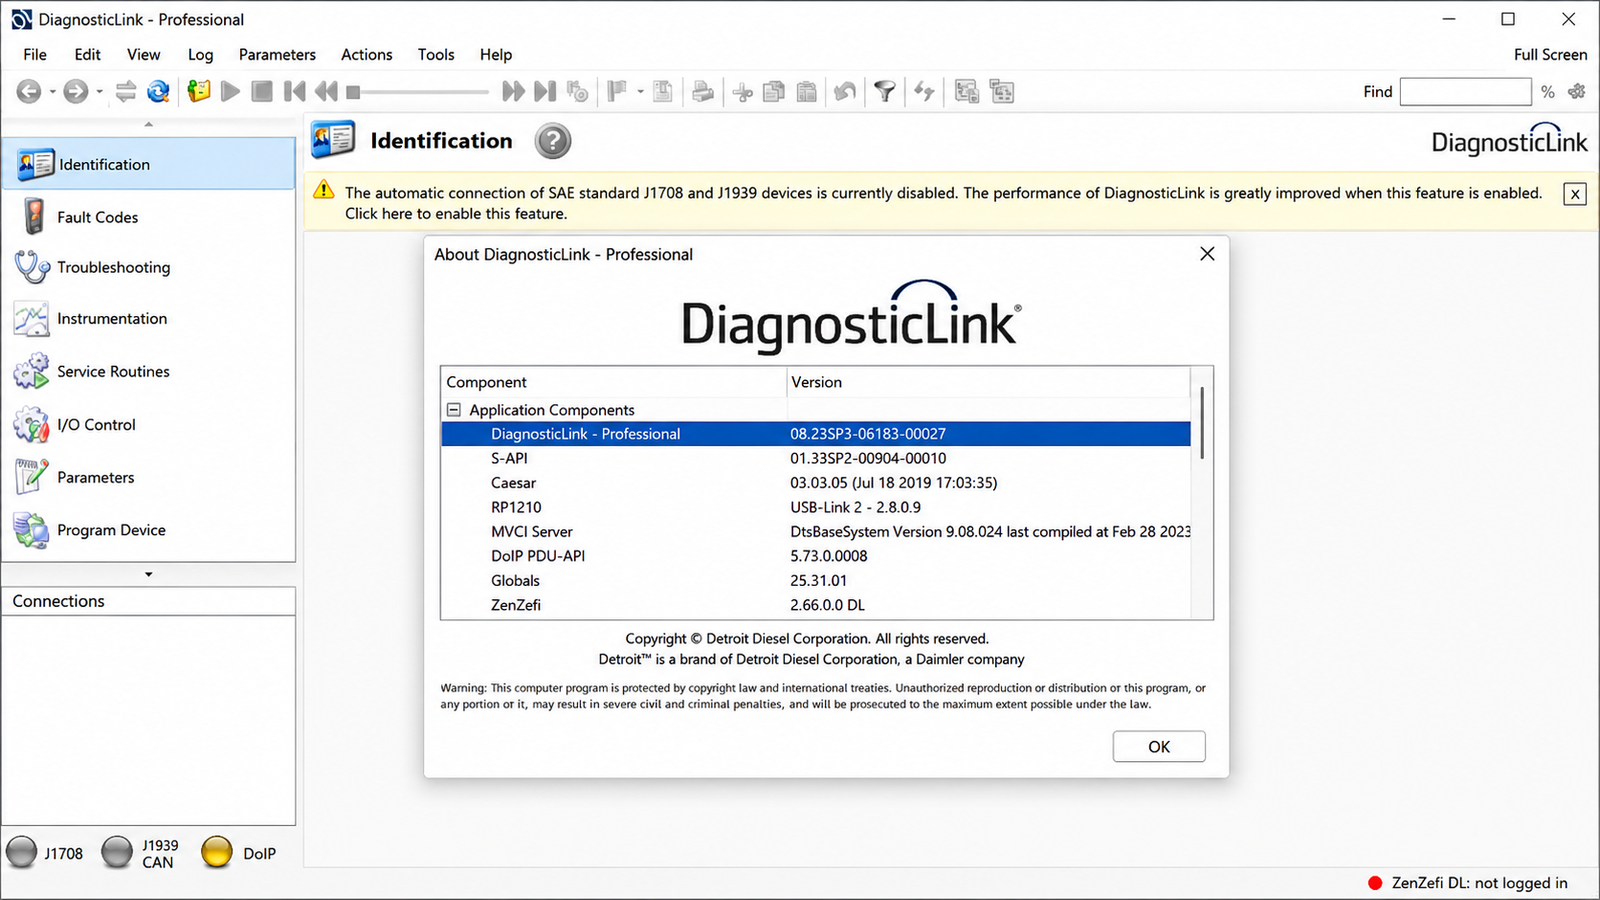Click the sidebar scroll-up arrow
1600x900 pixels.
click(x=149, y=125)
